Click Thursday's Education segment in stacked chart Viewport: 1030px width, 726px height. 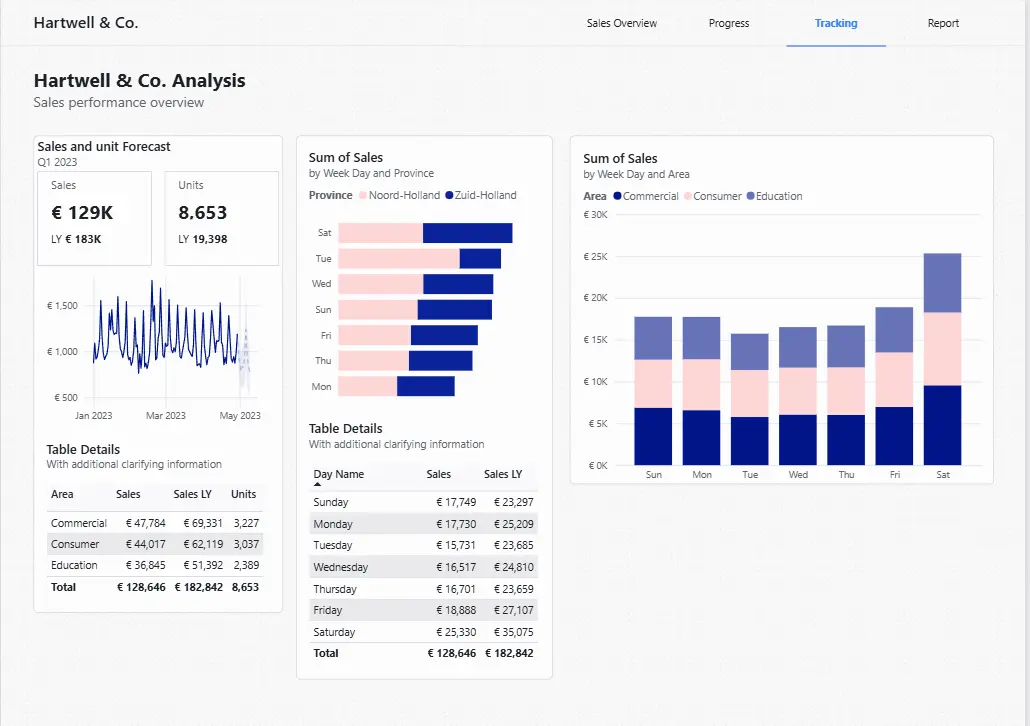point(846,346)
